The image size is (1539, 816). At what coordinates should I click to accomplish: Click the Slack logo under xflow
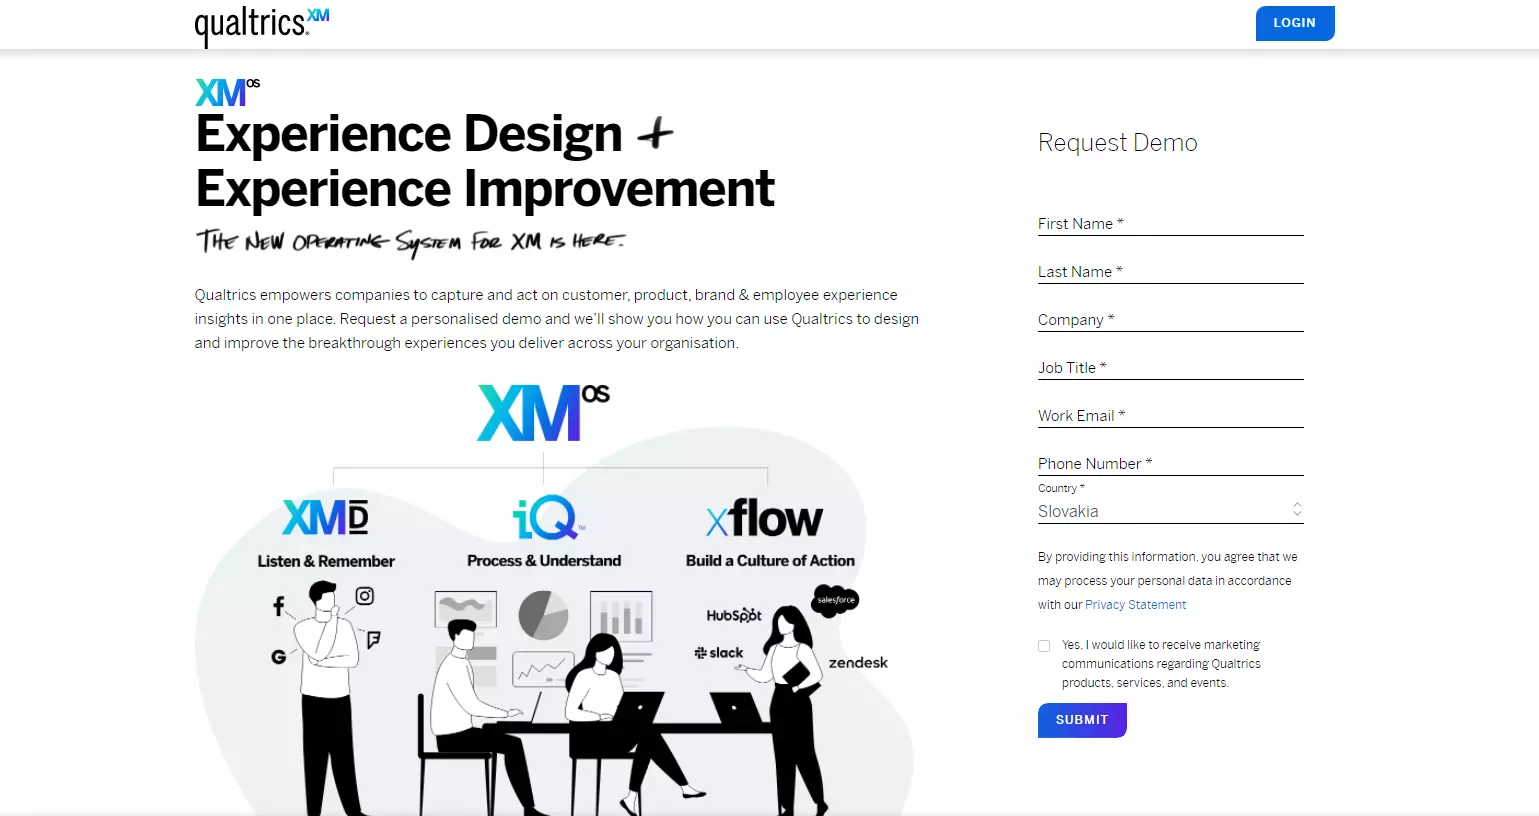[720, 652]
